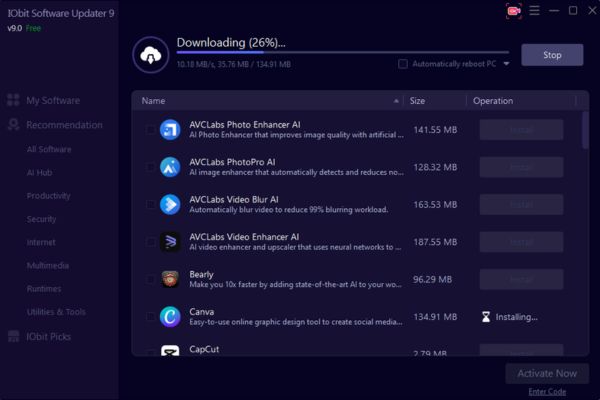Click the Canva app icon

click(x=170, y=317)
